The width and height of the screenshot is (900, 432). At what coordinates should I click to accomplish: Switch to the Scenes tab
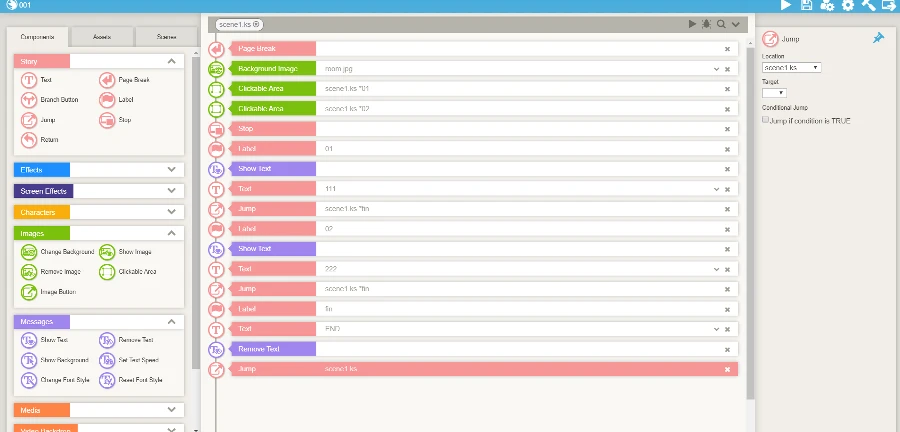(x=166, y=36)
